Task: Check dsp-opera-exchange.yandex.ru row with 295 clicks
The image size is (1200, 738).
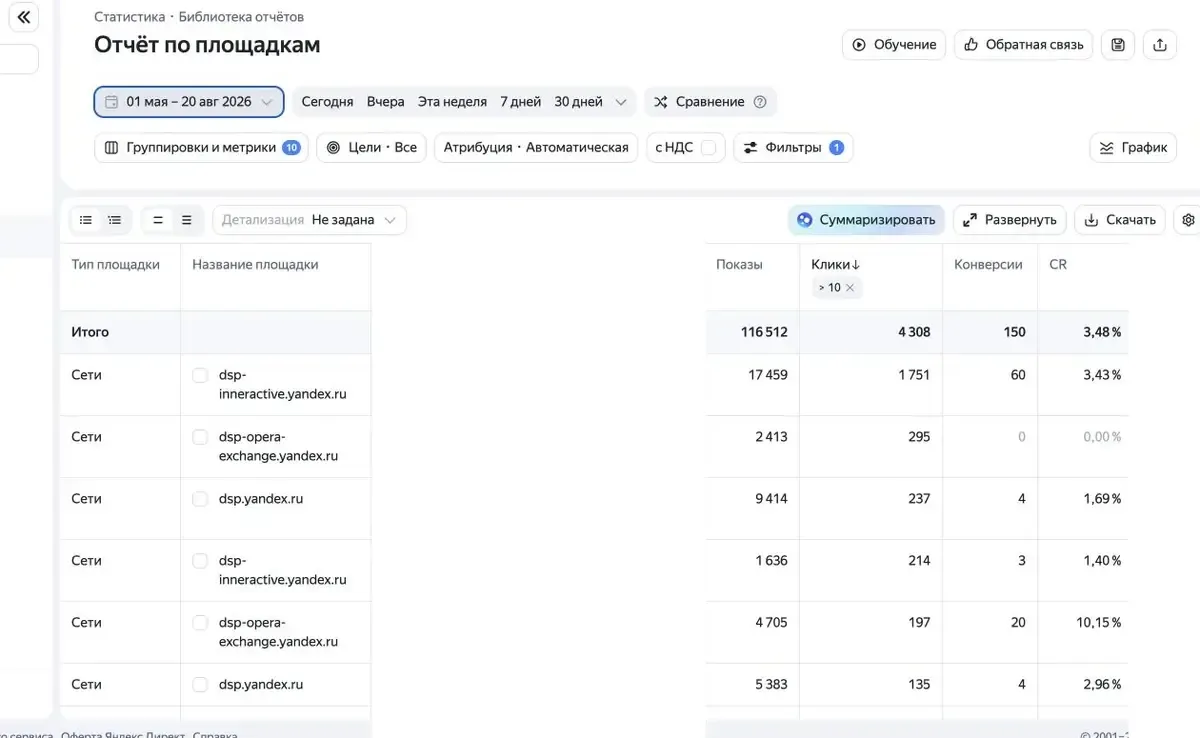Action: pos(200,437)
